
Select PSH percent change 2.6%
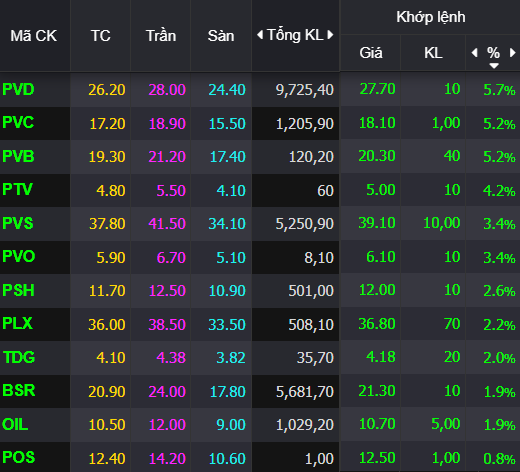[499, 291]
